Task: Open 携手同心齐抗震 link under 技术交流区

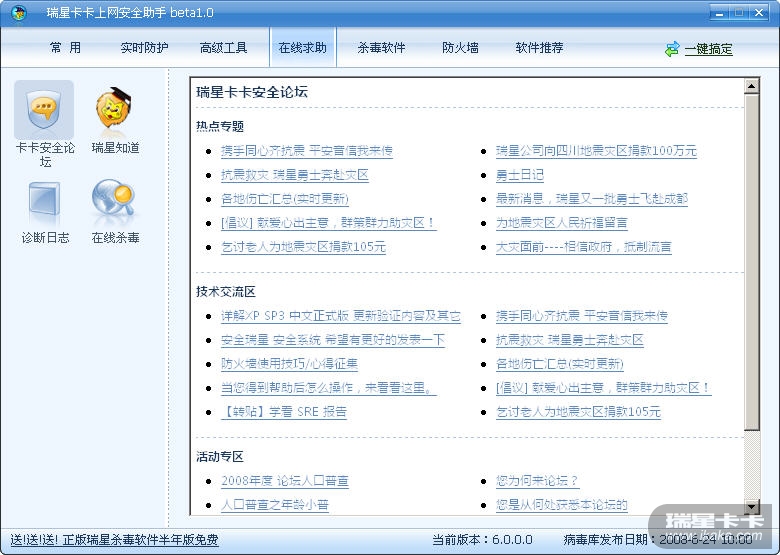Action: [582, 316]
